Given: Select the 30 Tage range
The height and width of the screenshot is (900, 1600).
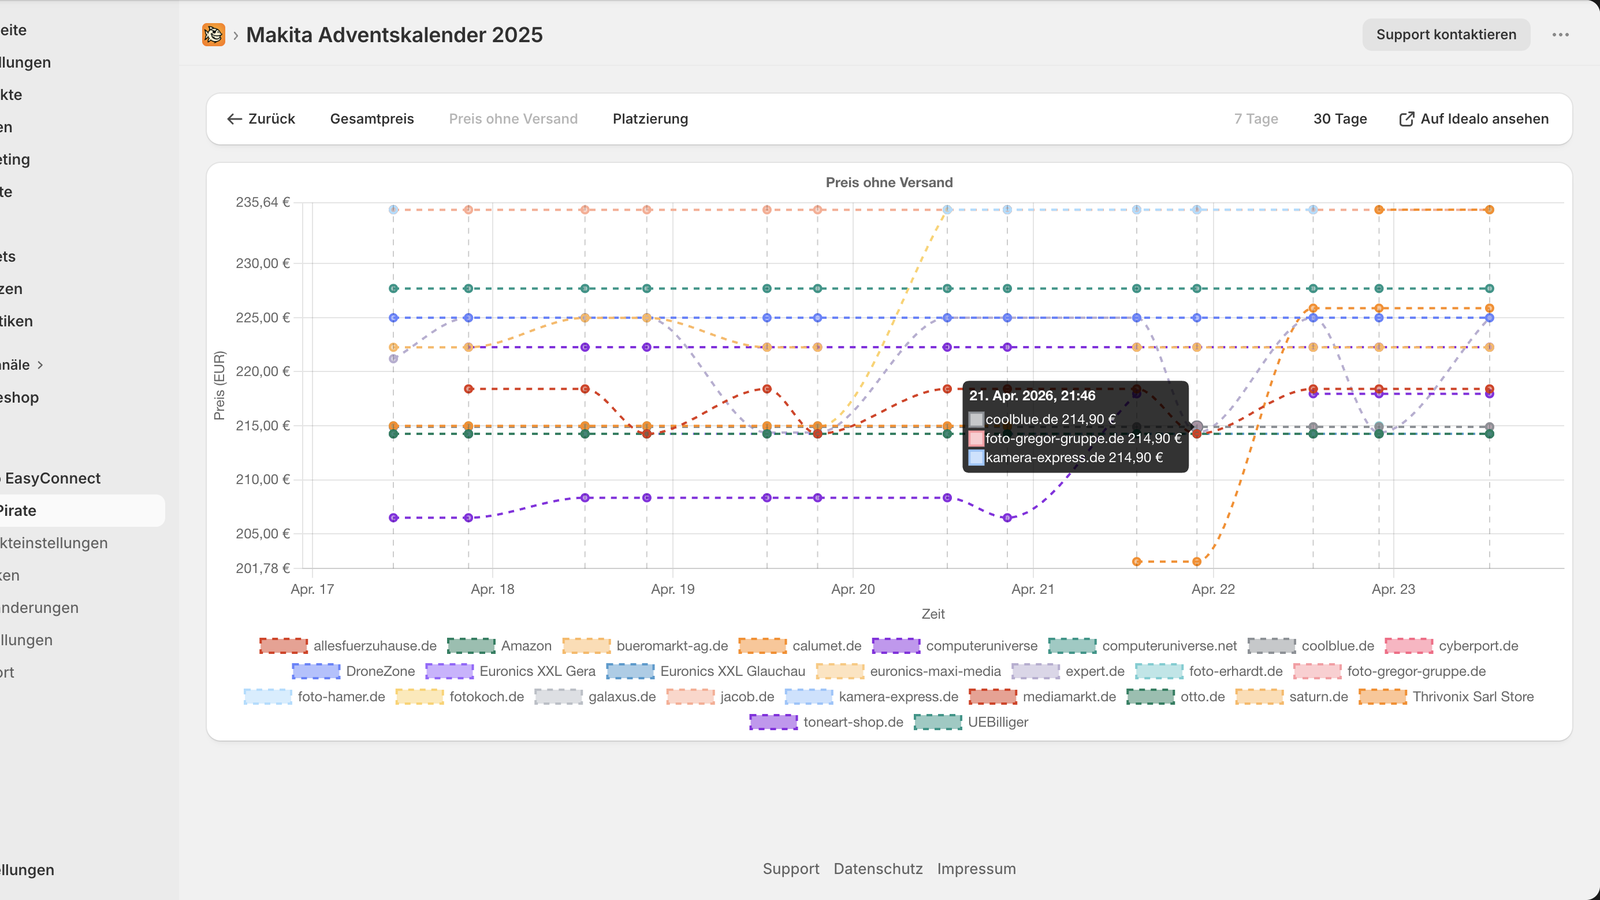Looking at the screenshot, I should coord(1340,119).
